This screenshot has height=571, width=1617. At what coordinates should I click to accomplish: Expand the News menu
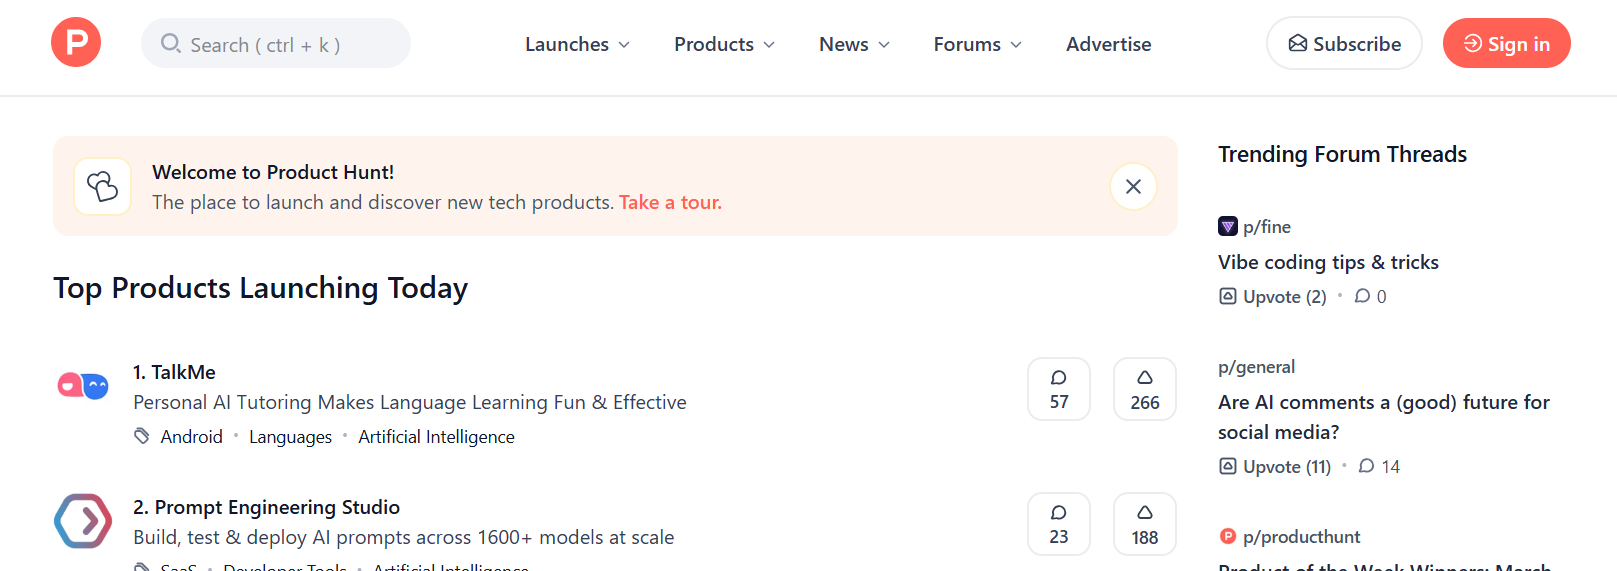[854, 44]
